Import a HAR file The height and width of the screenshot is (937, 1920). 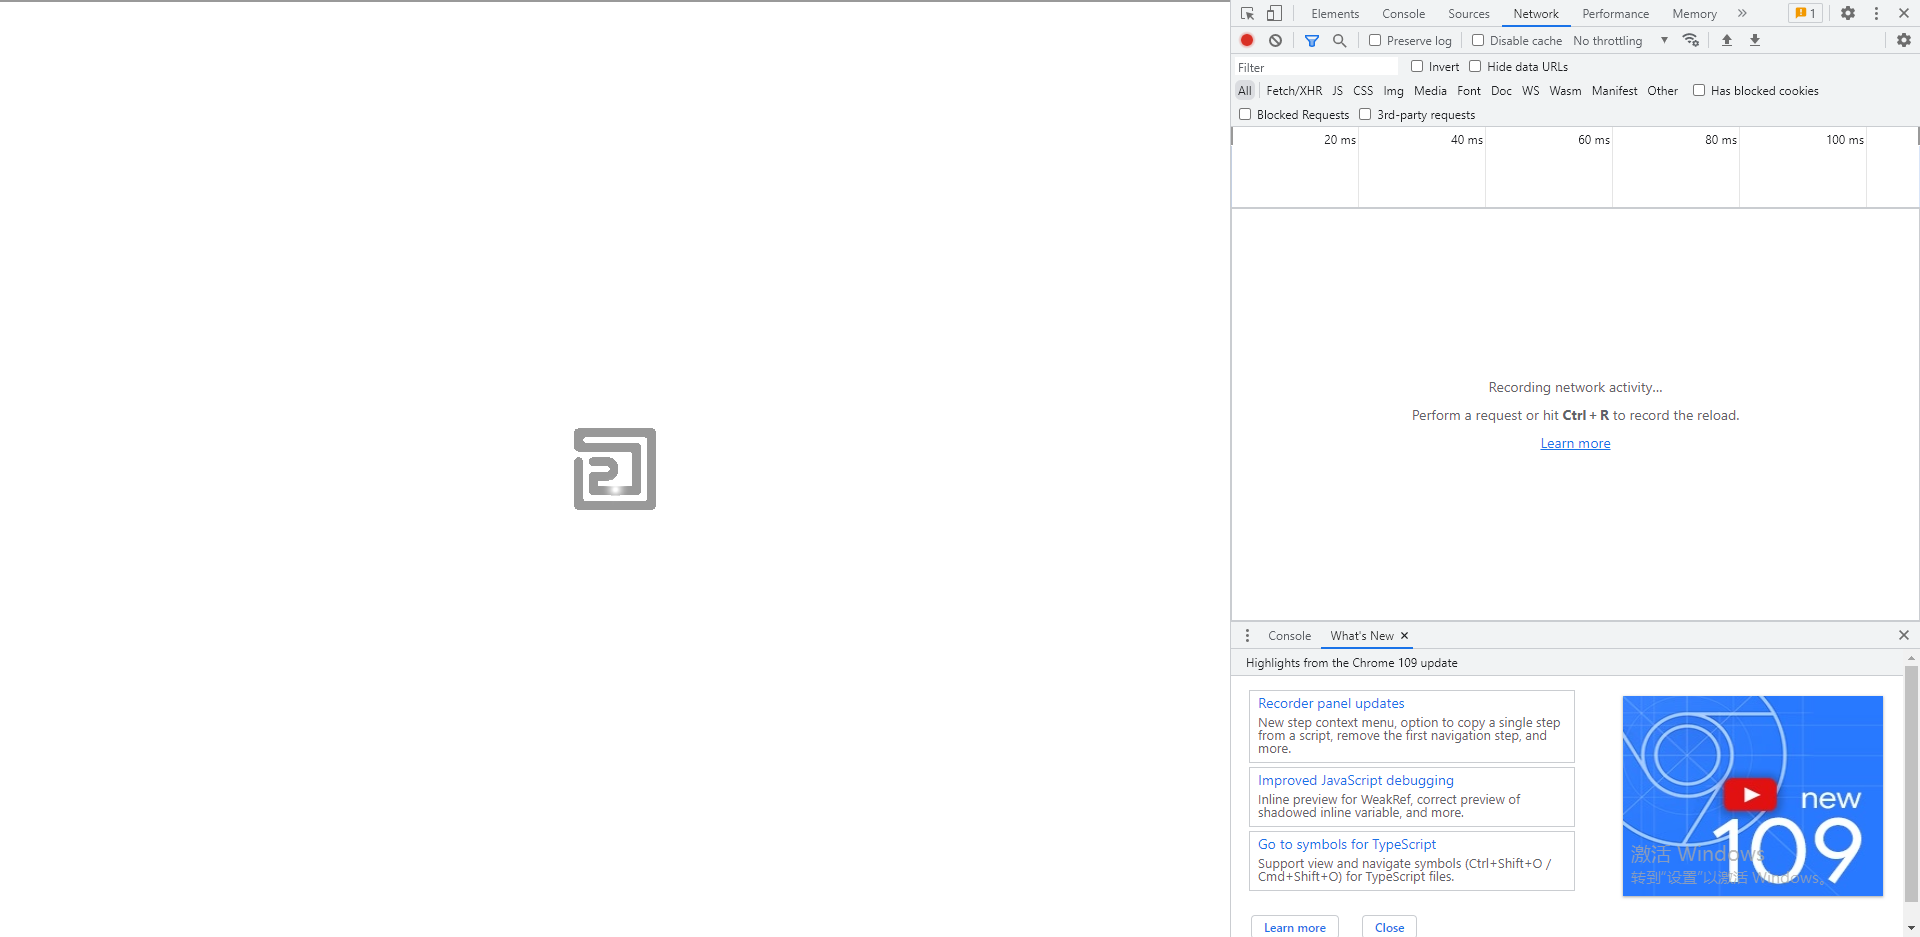1726,40
